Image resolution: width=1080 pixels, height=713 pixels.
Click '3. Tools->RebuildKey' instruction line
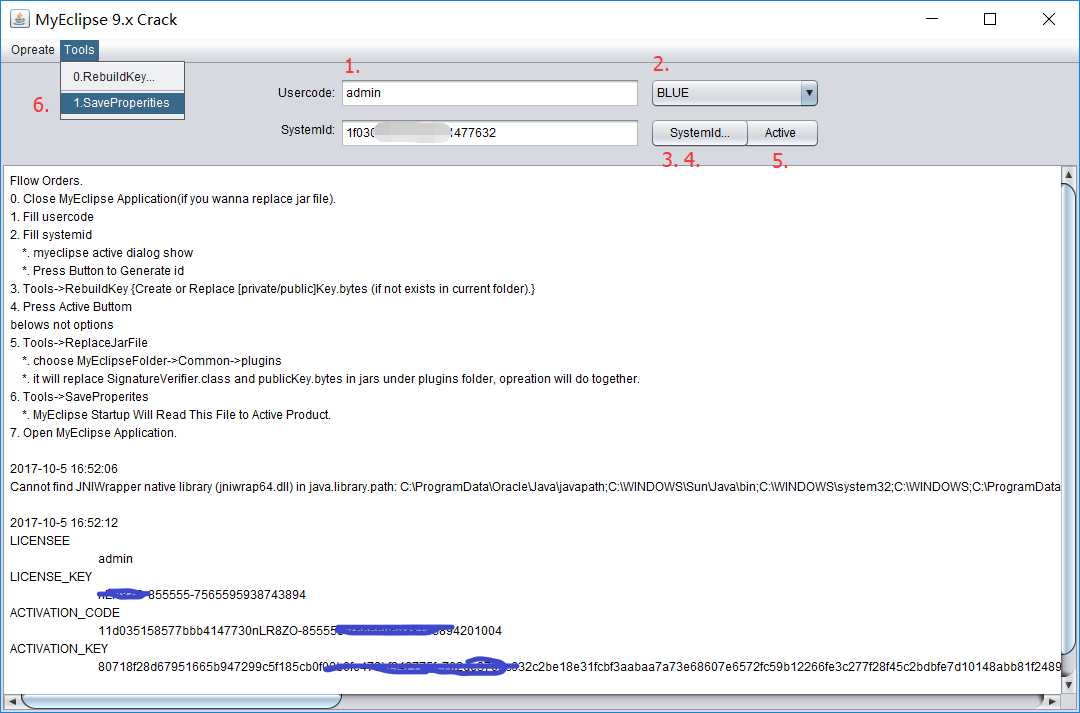[x=273, y=289]
